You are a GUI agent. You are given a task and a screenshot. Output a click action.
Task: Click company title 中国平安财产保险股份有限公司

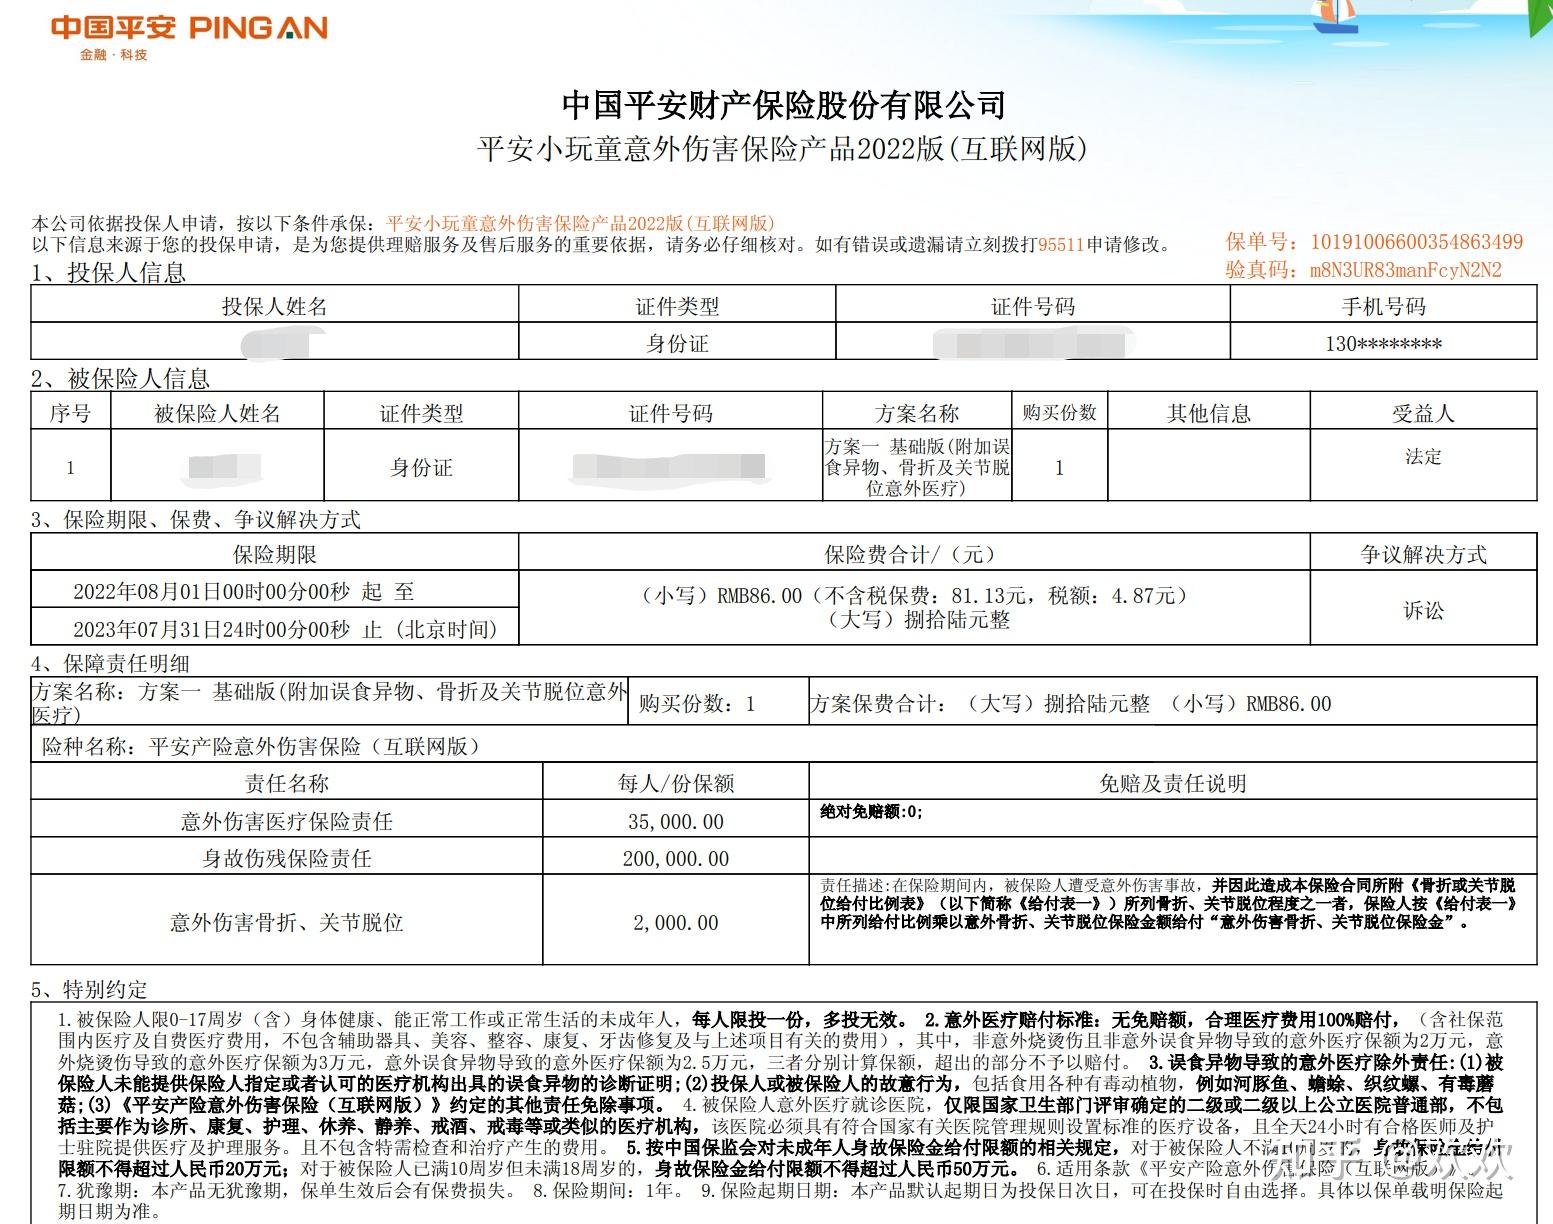783,105
